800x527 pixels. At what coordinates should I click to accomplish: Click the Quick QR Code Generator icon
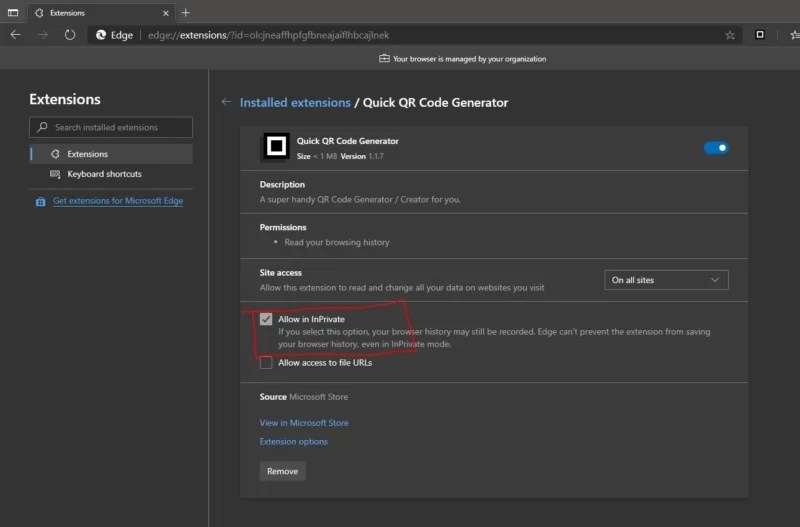click(x=276, y=147)
